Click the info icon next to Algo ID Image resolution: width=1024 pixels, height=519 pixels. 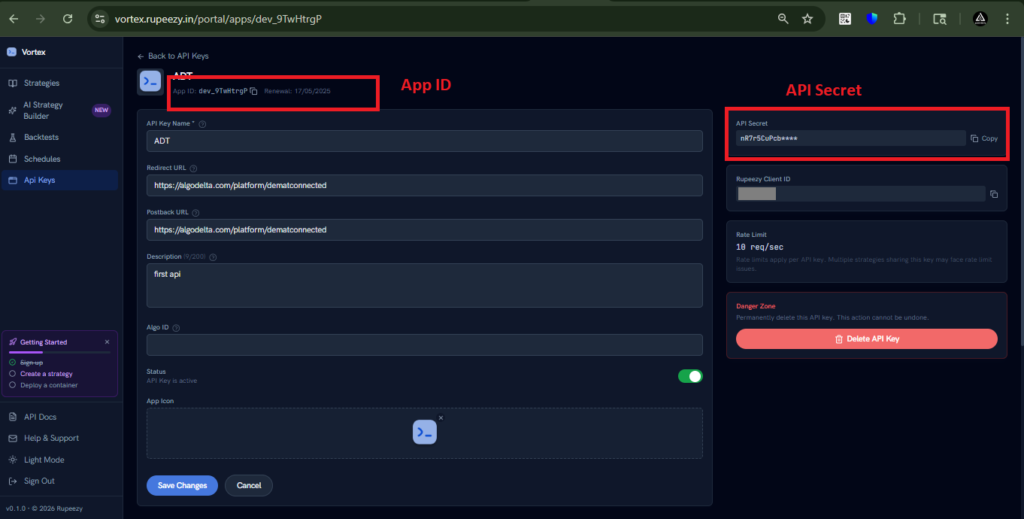pos(177,327)
